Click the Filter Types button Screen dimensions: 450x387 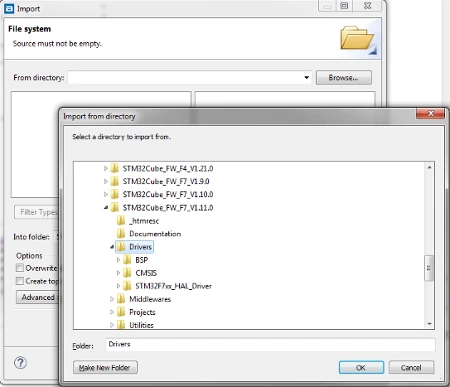[37, 212]
